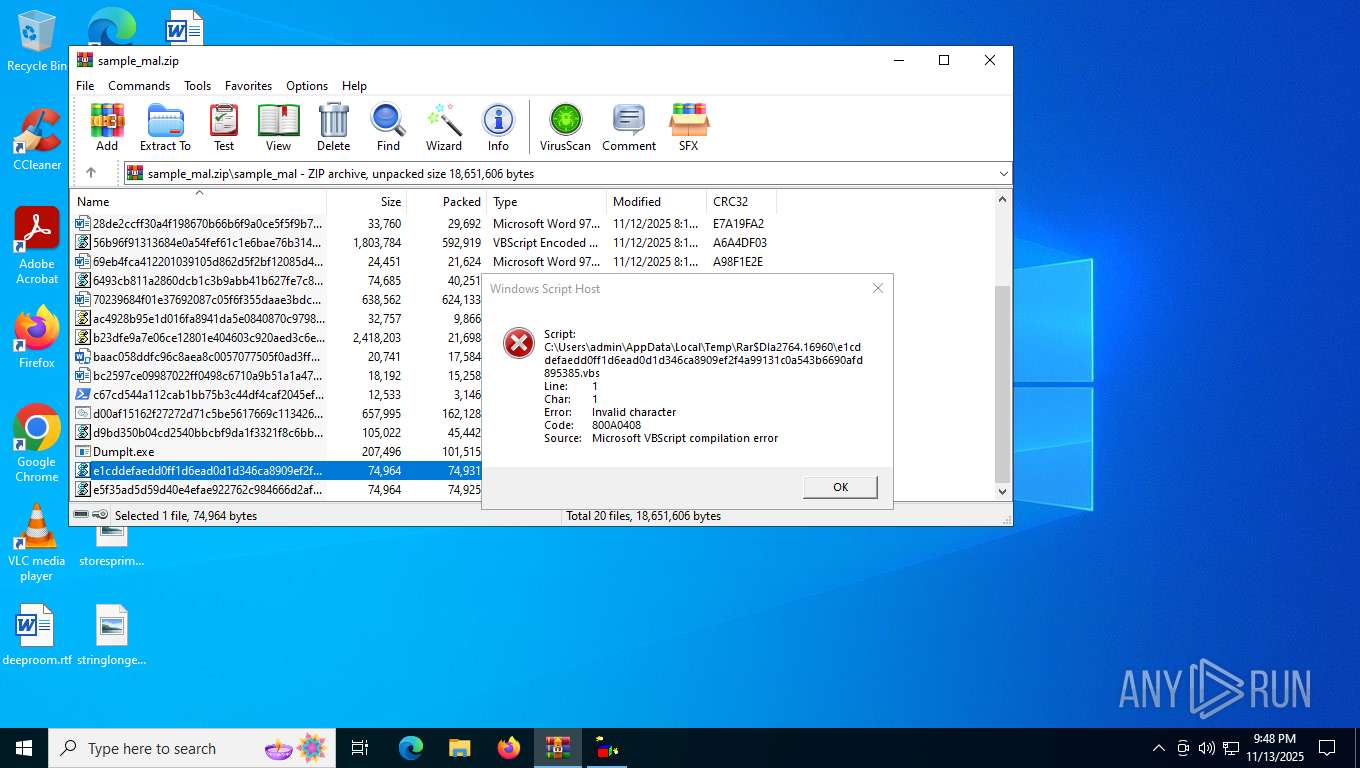Open Firefox desktop icon
Image resolution: width=1360 pixels, height=768 pixels.
point(37,338)
